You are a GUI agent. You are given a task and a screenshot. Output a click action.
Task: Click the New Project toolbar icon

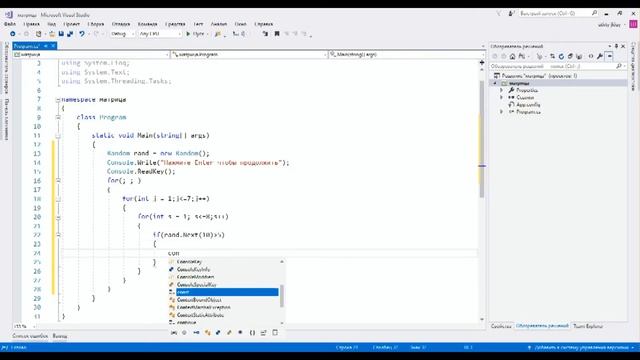tap(38, 34)
